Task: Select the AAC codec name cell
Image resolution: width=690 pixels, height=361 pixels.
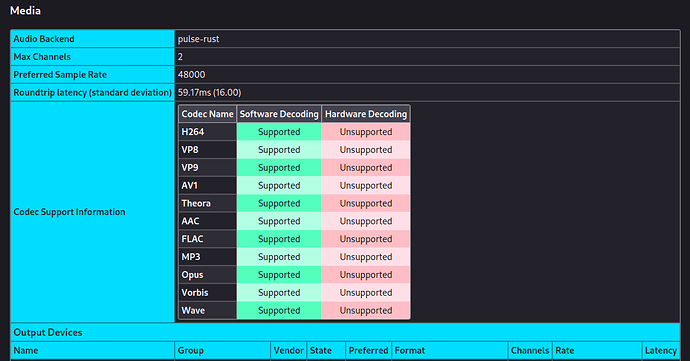Action: [x=207, y=221]
